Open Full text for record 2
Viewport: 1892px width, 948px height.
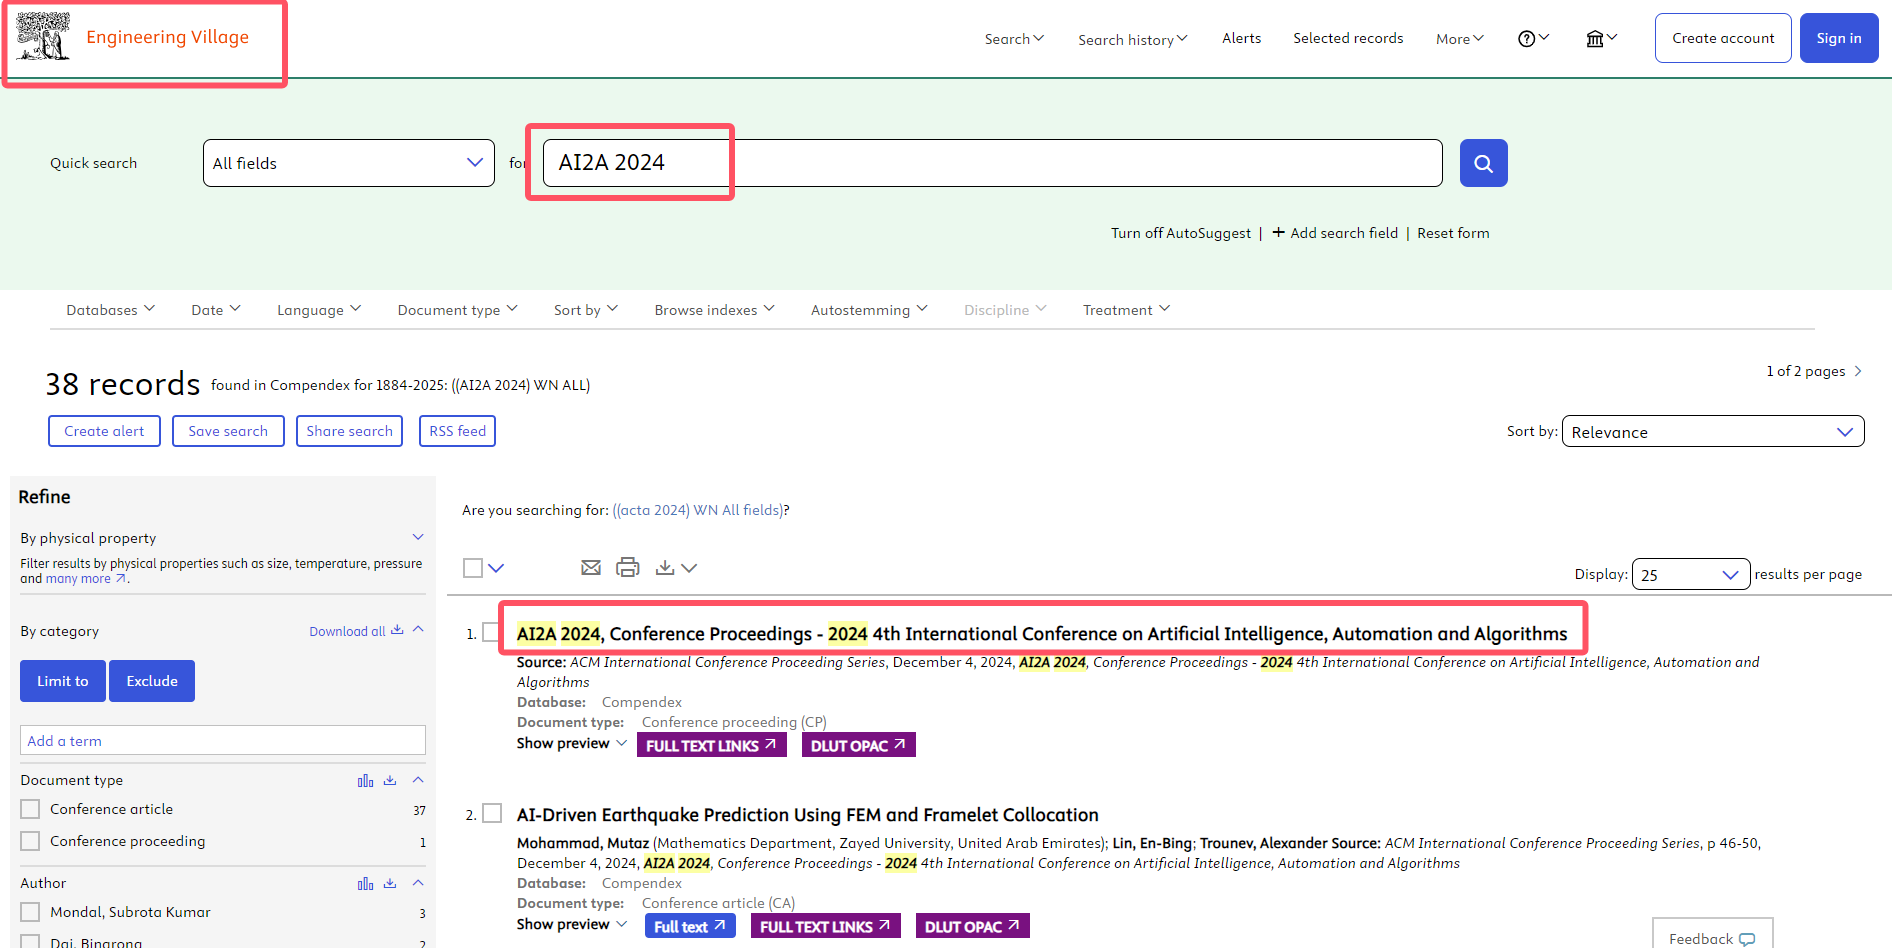pyautogui.click(x=690, y=926)
